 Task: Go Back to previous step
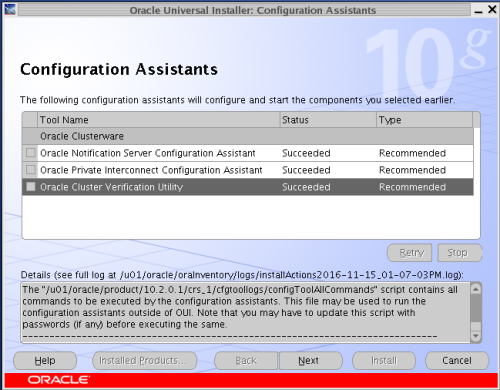click(x=246, y=360)
